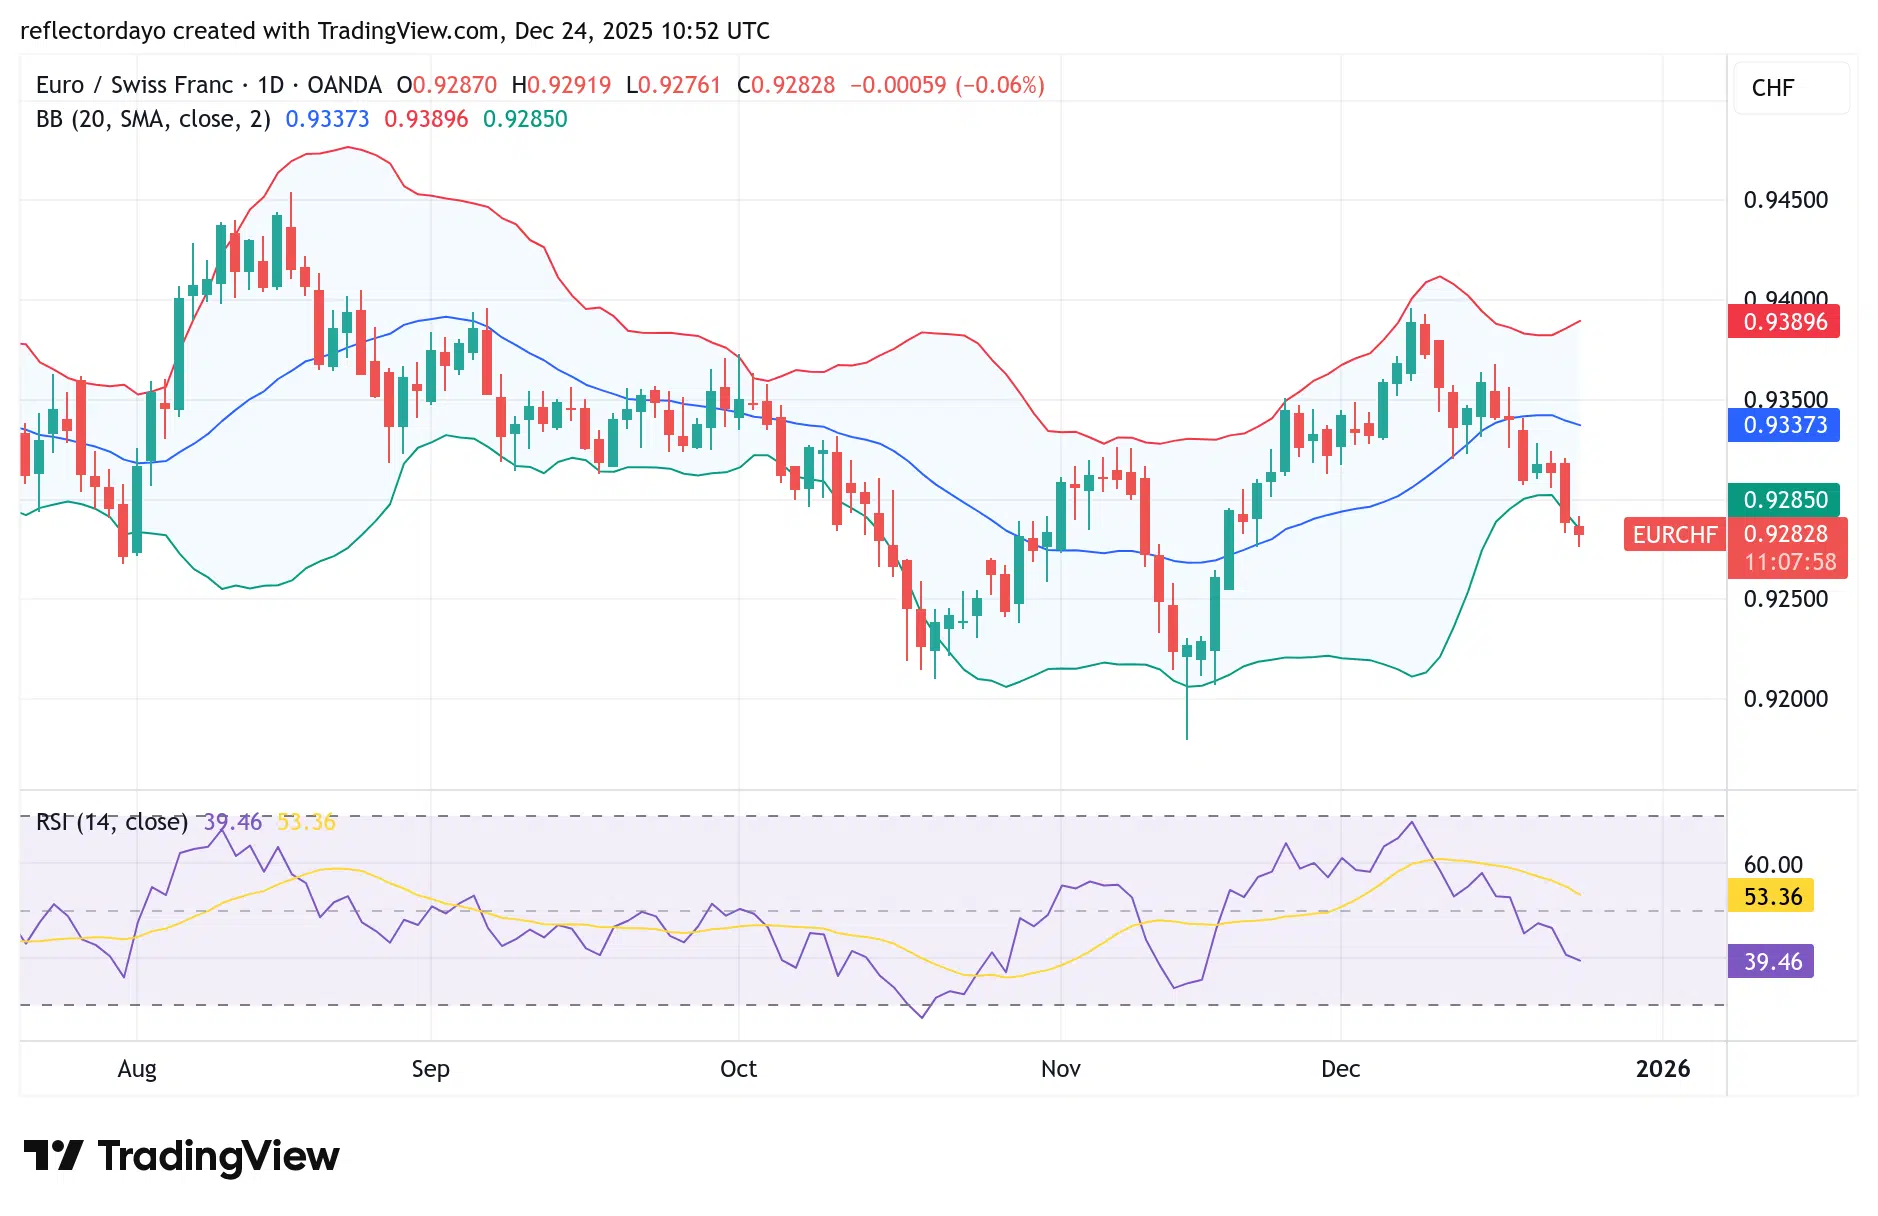
Task: Select the green lower band 0.92850 price label
Action: pyautogui.click(x=1783, y=500)
